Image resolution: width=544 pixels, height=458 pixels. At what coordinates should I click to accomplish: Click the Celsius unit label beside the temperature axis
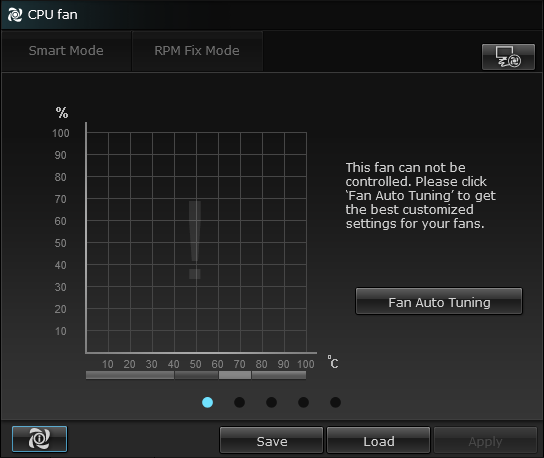(333, 362)
